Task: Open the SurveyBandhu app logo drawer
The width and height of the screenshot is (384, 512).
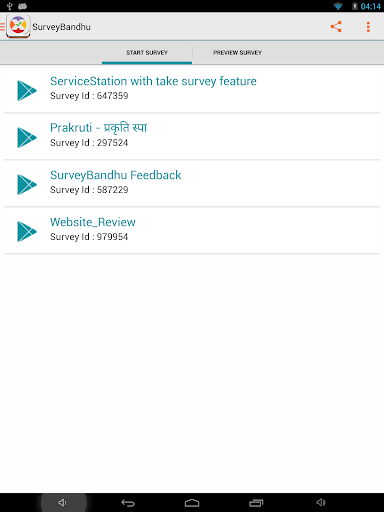Action: pyautogui.click(x=16, y=26)
